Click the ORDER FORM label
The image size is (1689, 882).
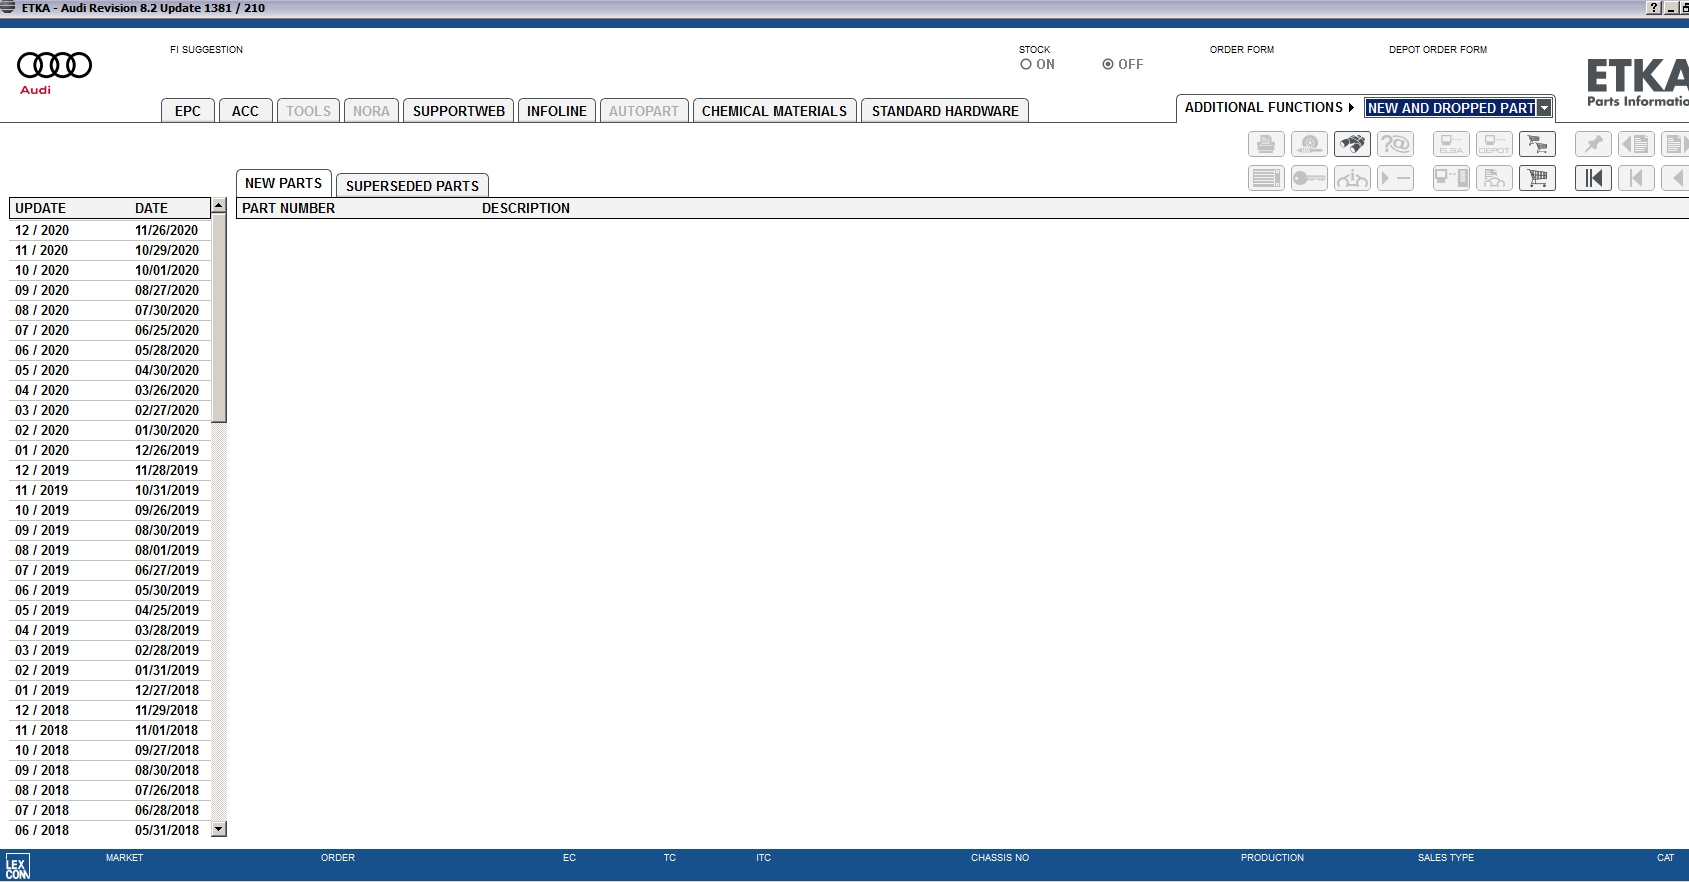click(x=1242, y=49)
